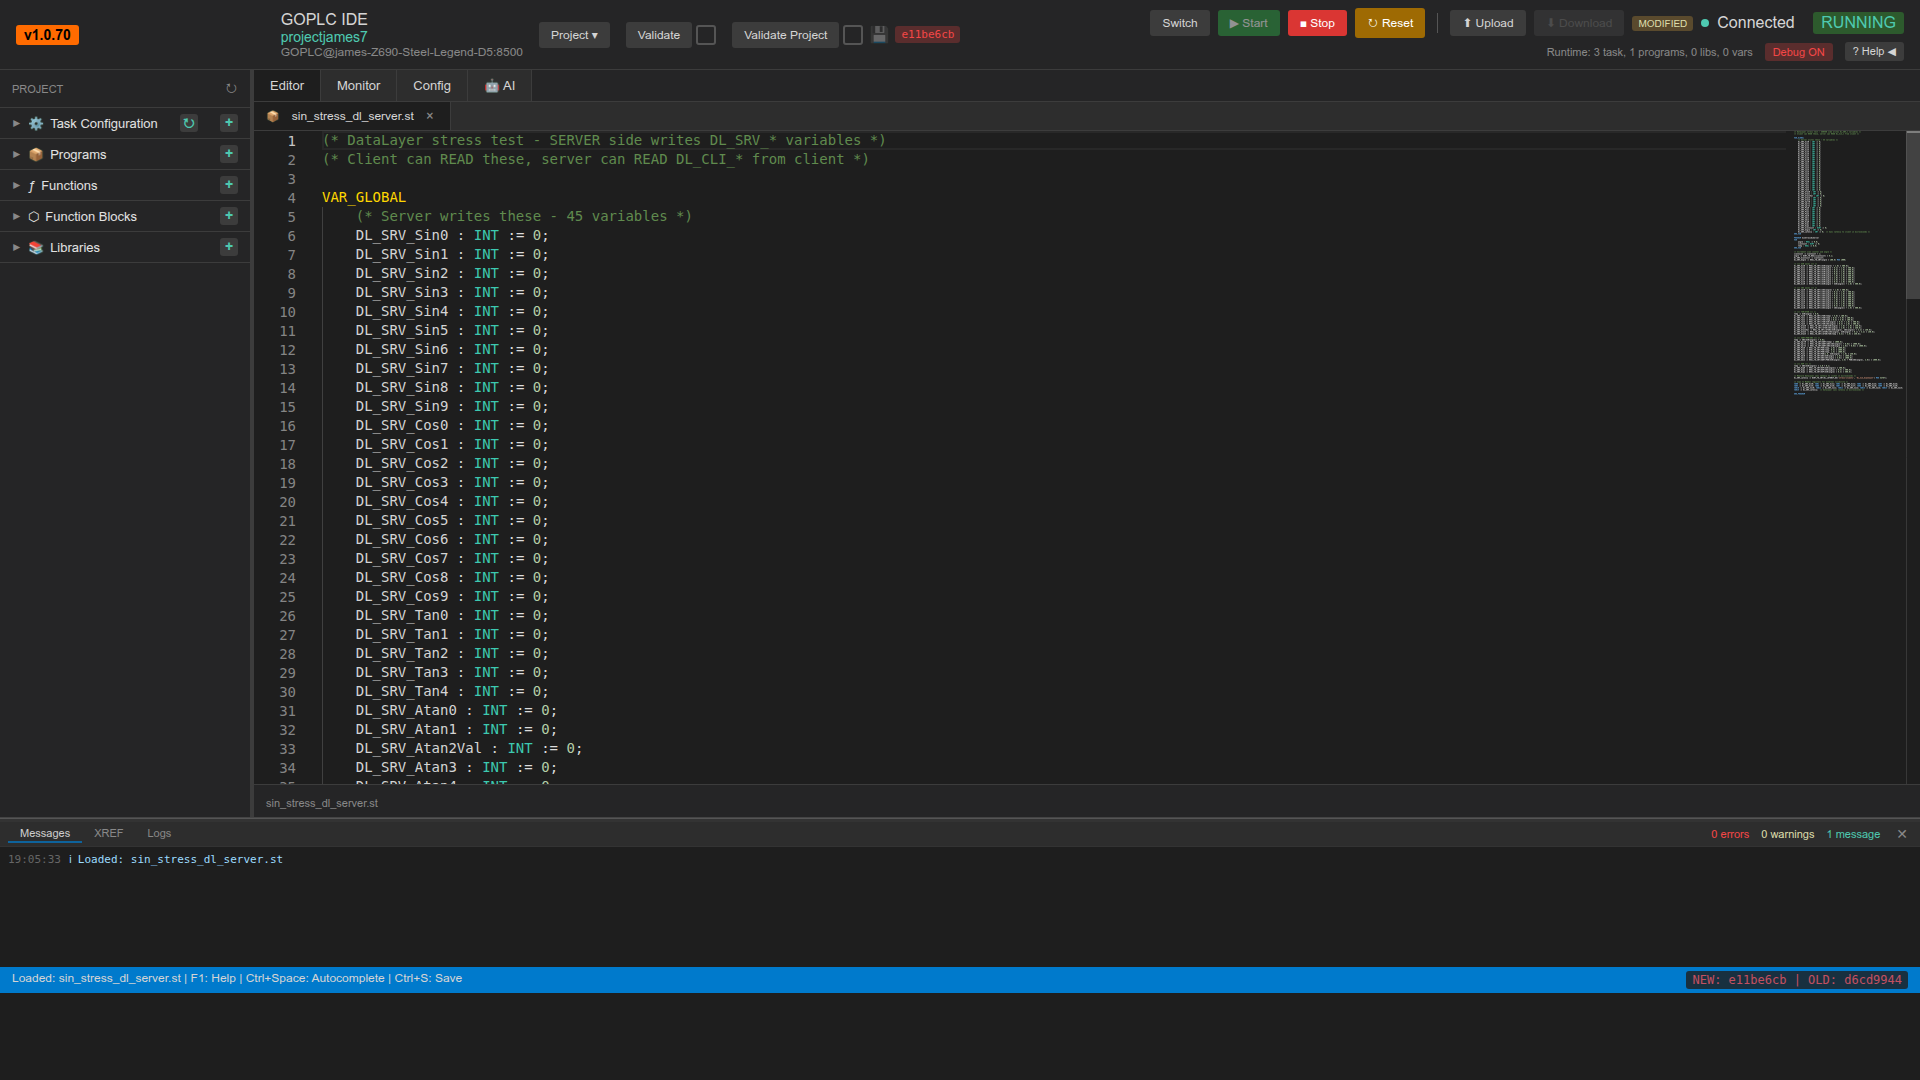Refresh the project tree panel
The height and width of the screenshot is (1080, 1920).
coord(231,89)
